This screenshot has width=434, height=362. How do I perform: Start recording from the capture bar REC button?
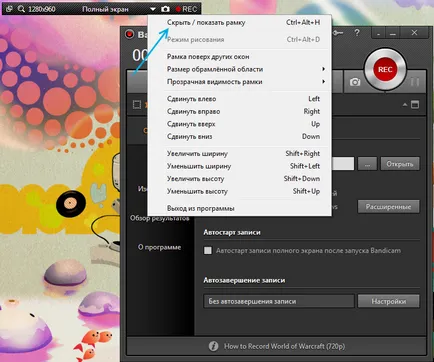(x=187, y=9)
